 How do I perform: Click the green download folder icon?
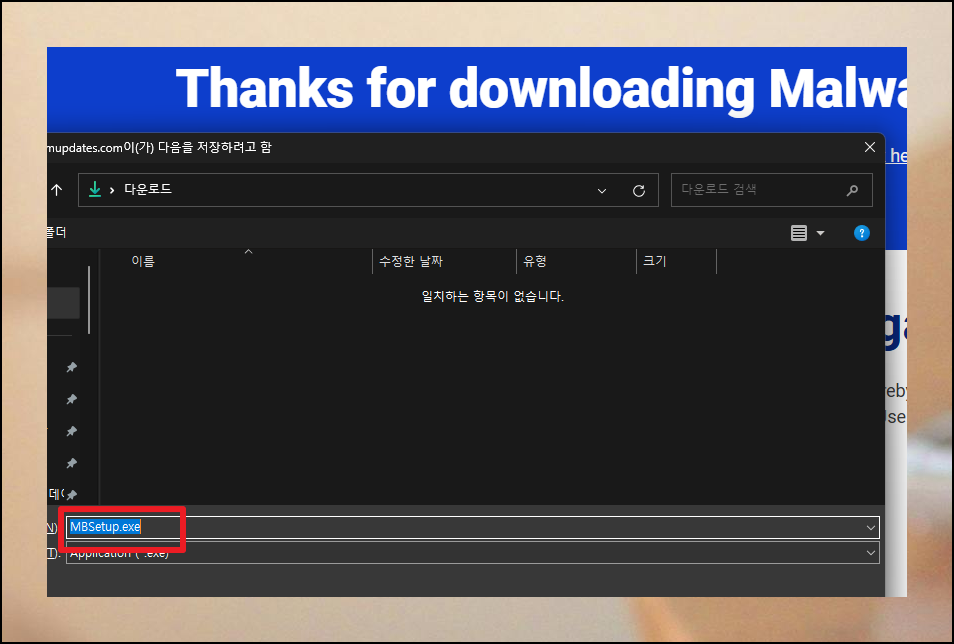click(95, 190)
